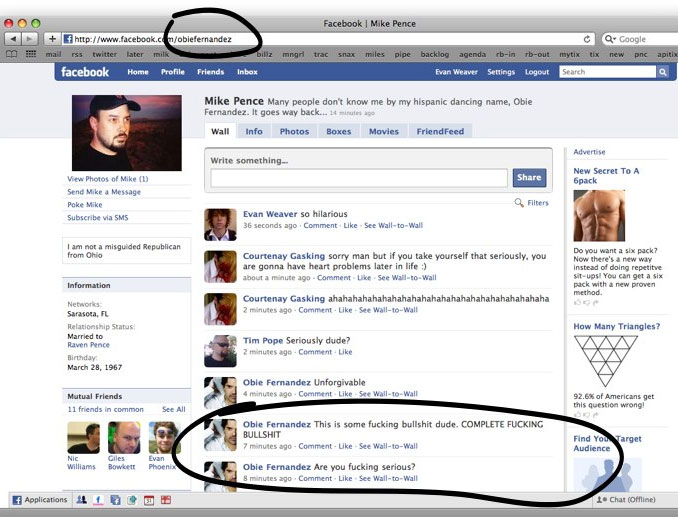This screenshot has height=517, width=678.
Task: Click Mike Pence profile picture
Action: point(127,133)
